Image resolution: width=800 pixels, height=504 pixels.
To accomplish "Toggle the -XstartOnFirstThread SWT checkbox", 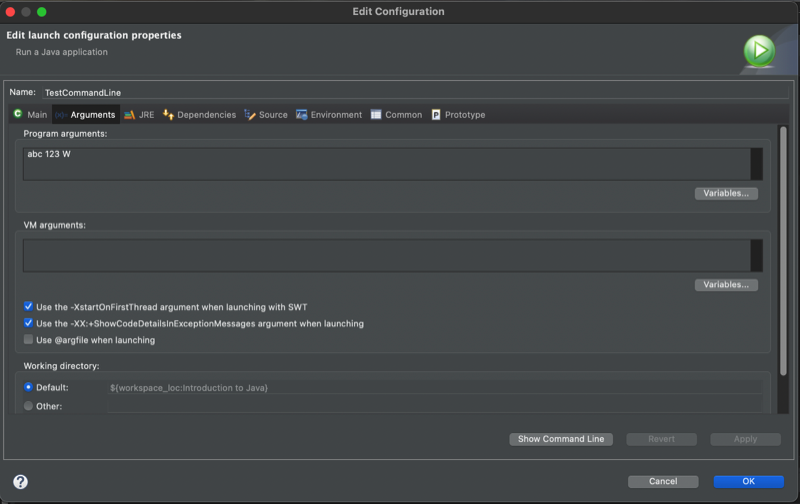I will [29, 307].
